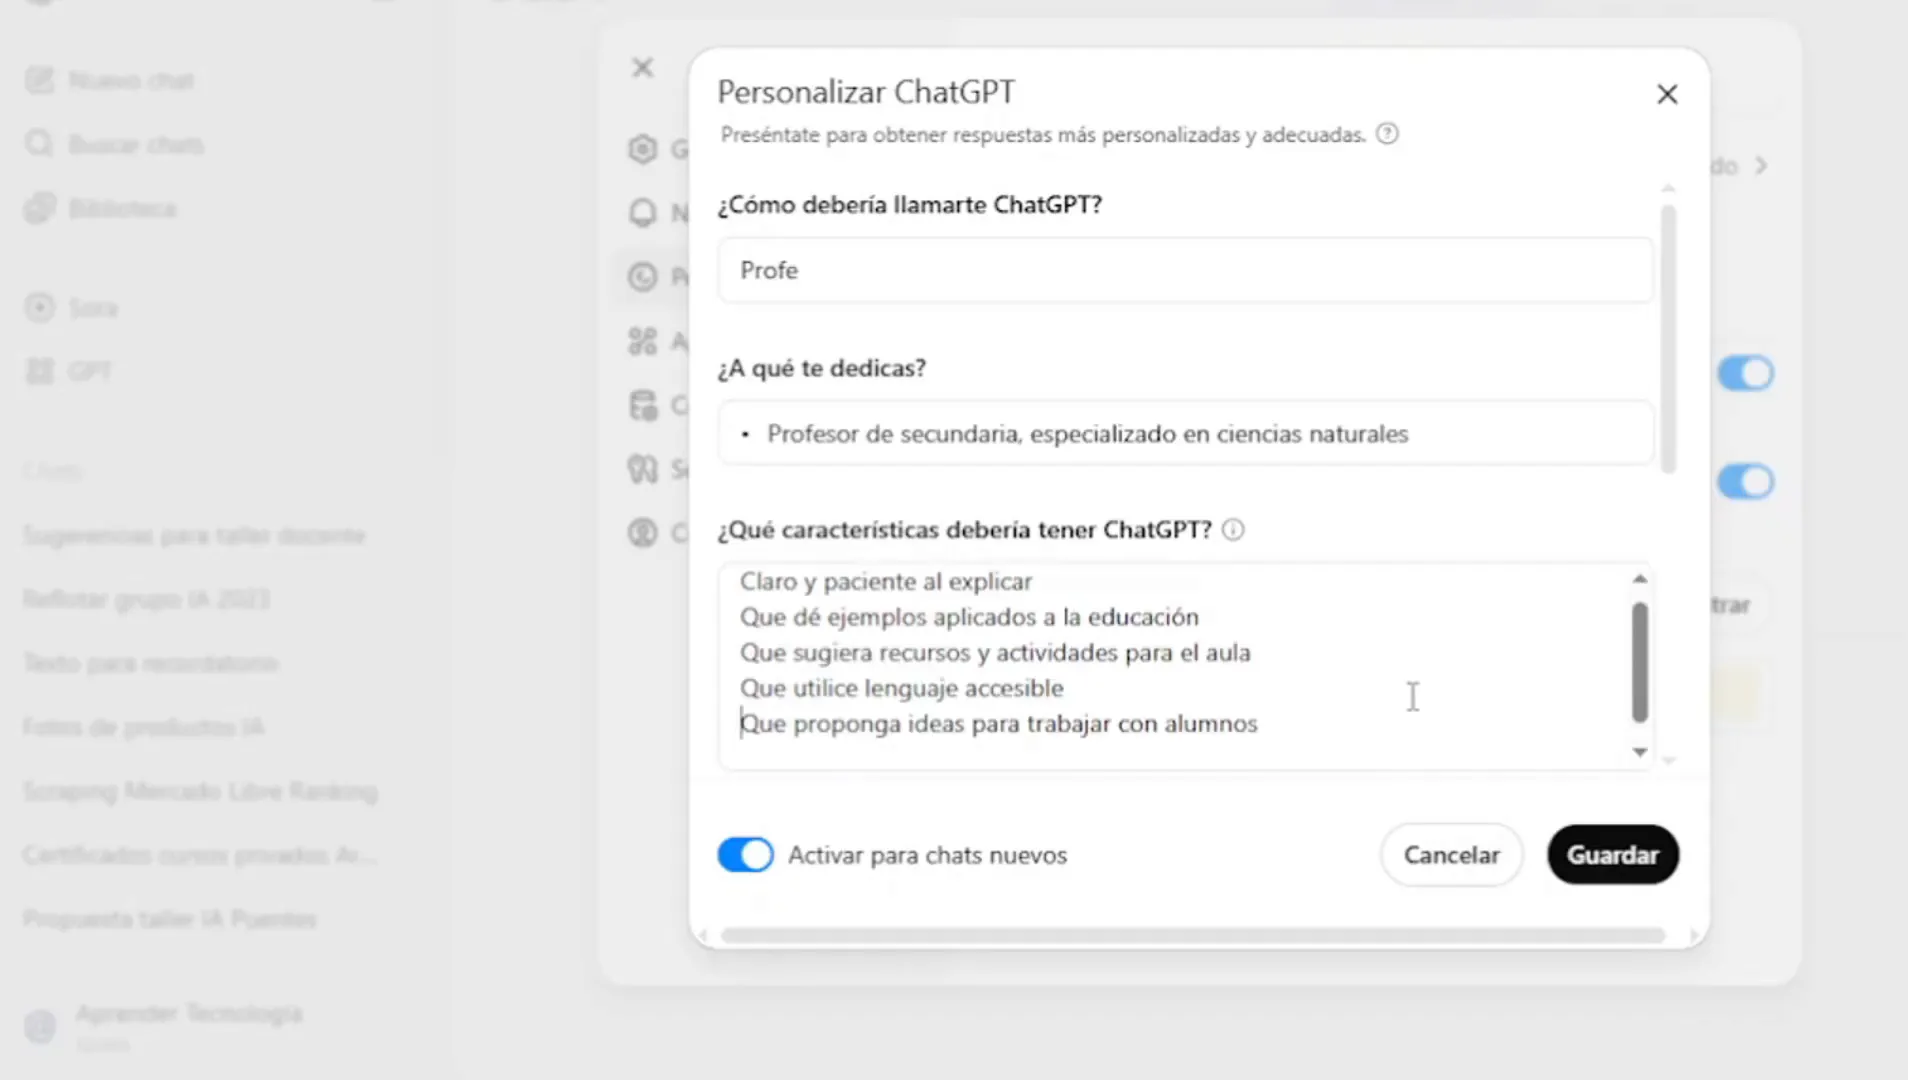Click the up arrow of the characteristics textarea
Image resolution: width=1908 pixels, height=1080 pixels.
1639,578
